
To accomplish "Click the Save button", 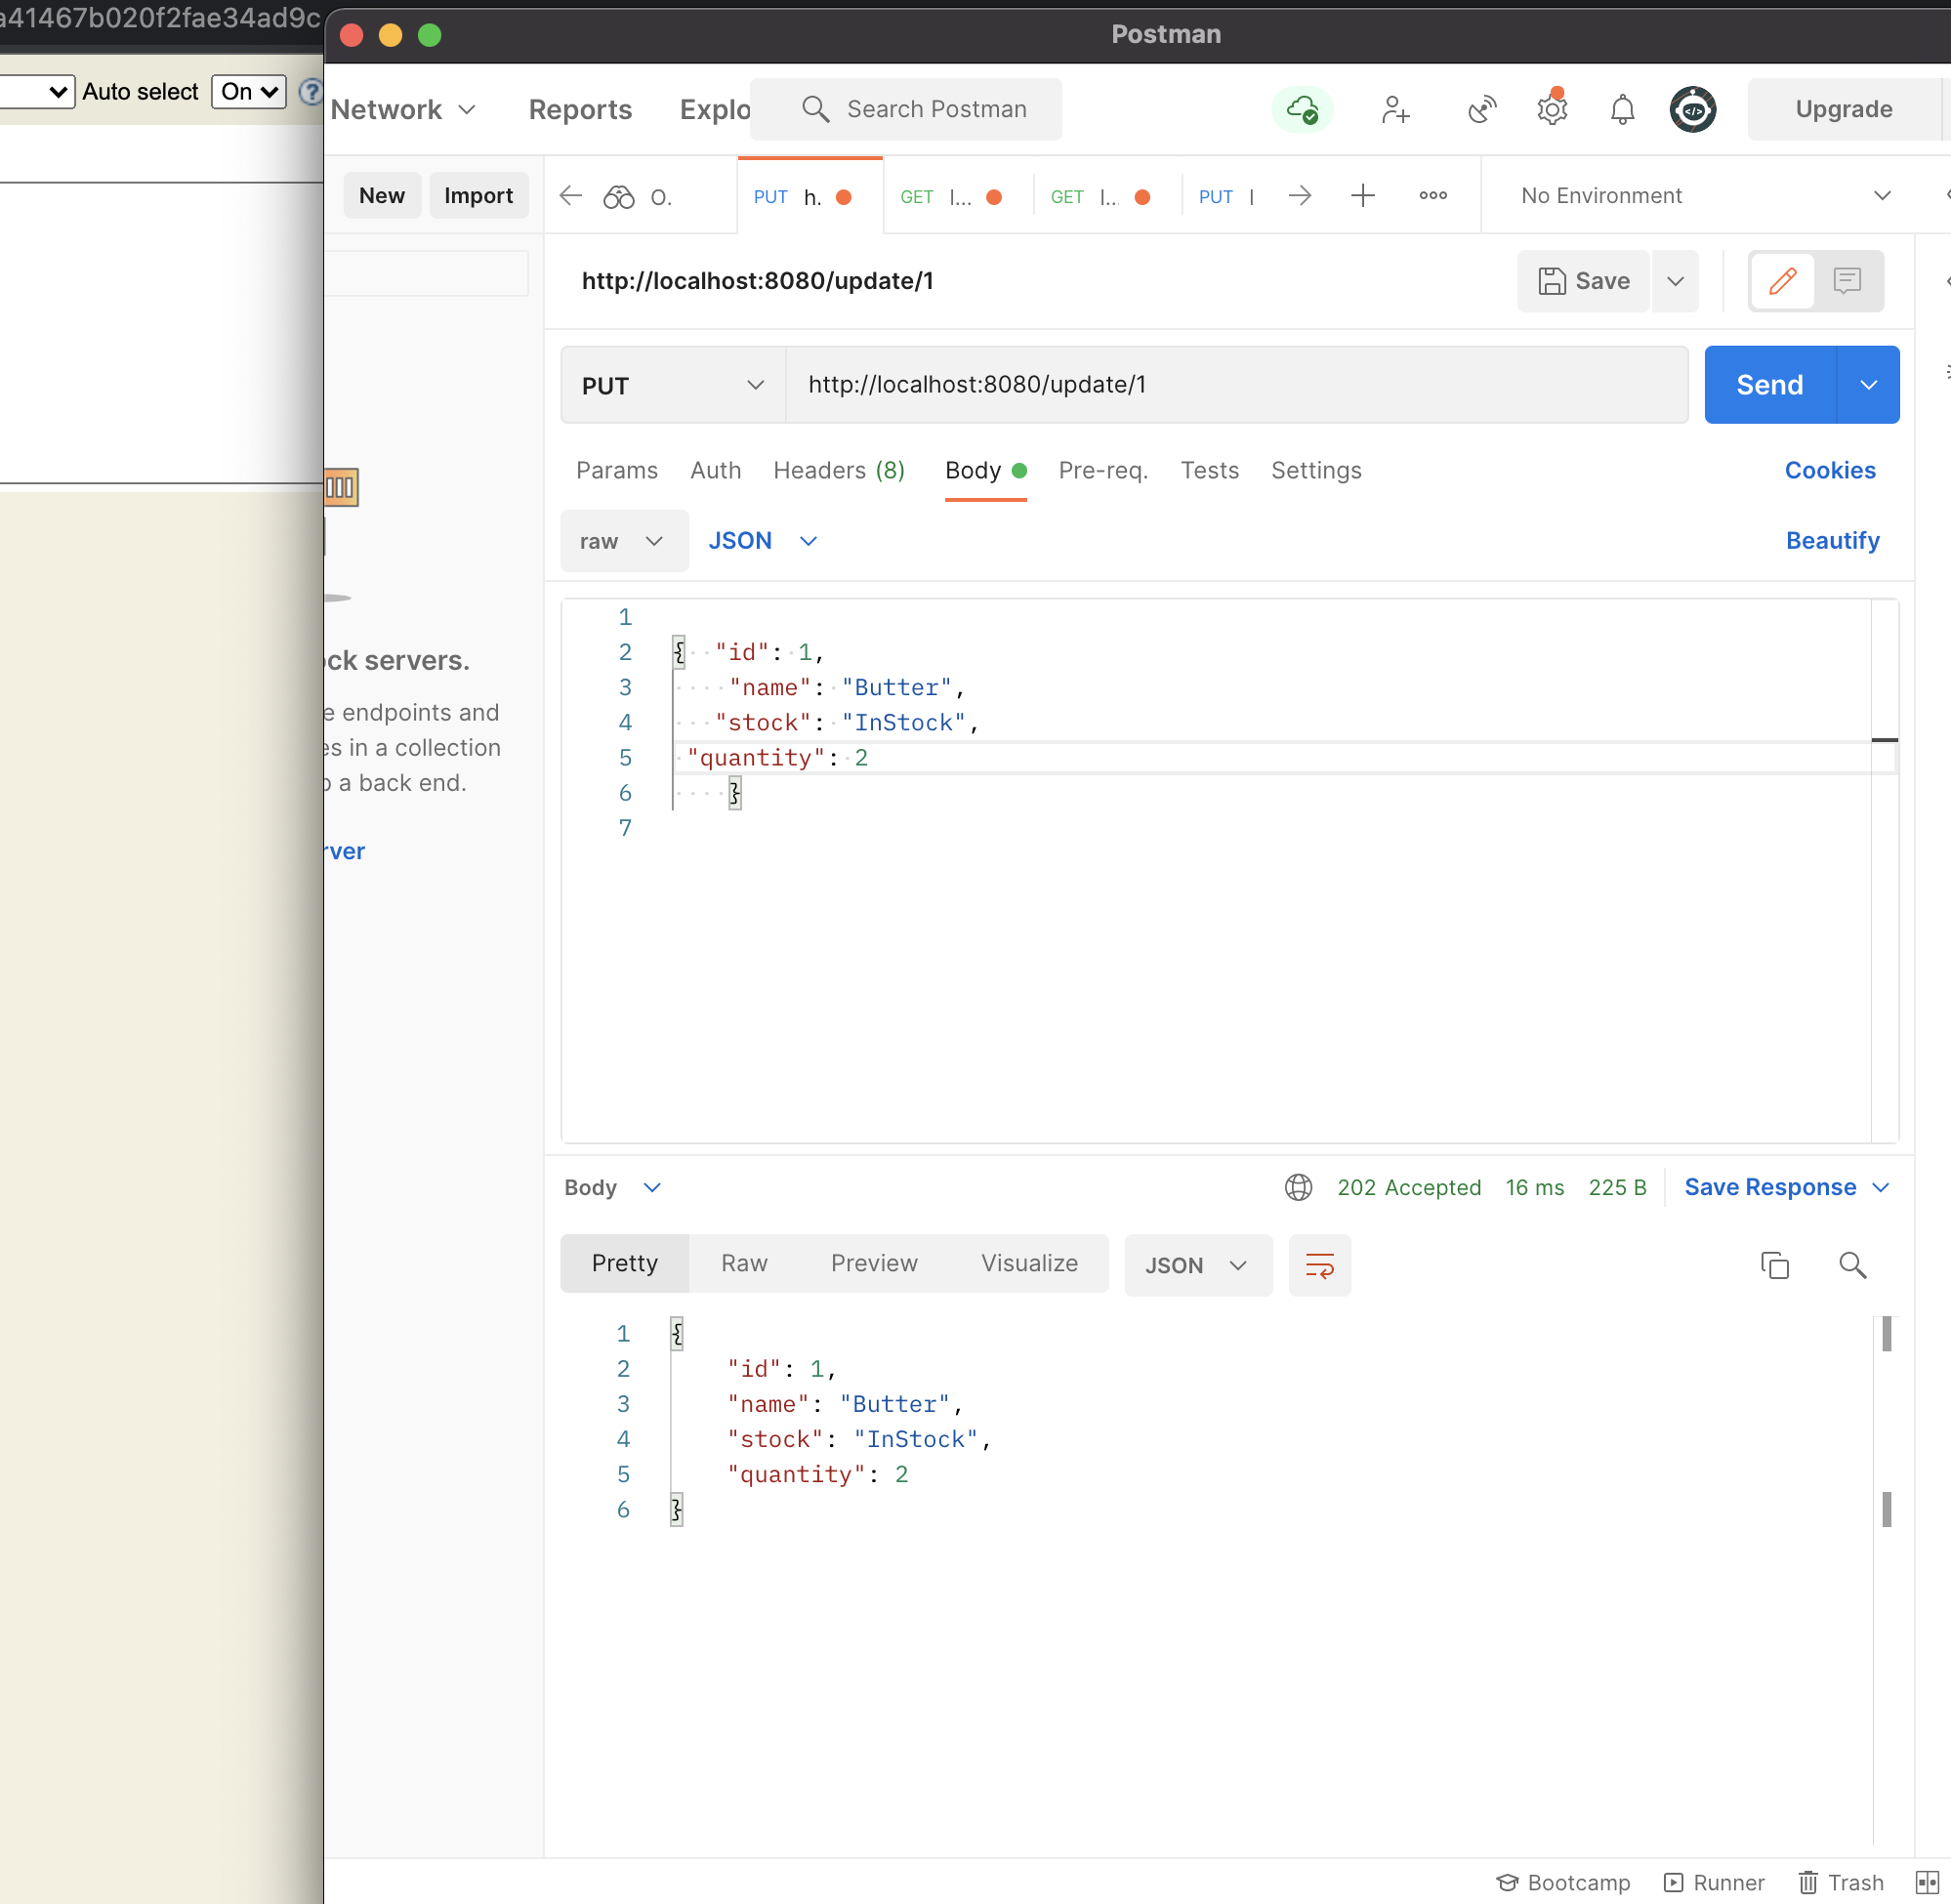I will point(1583,281).
